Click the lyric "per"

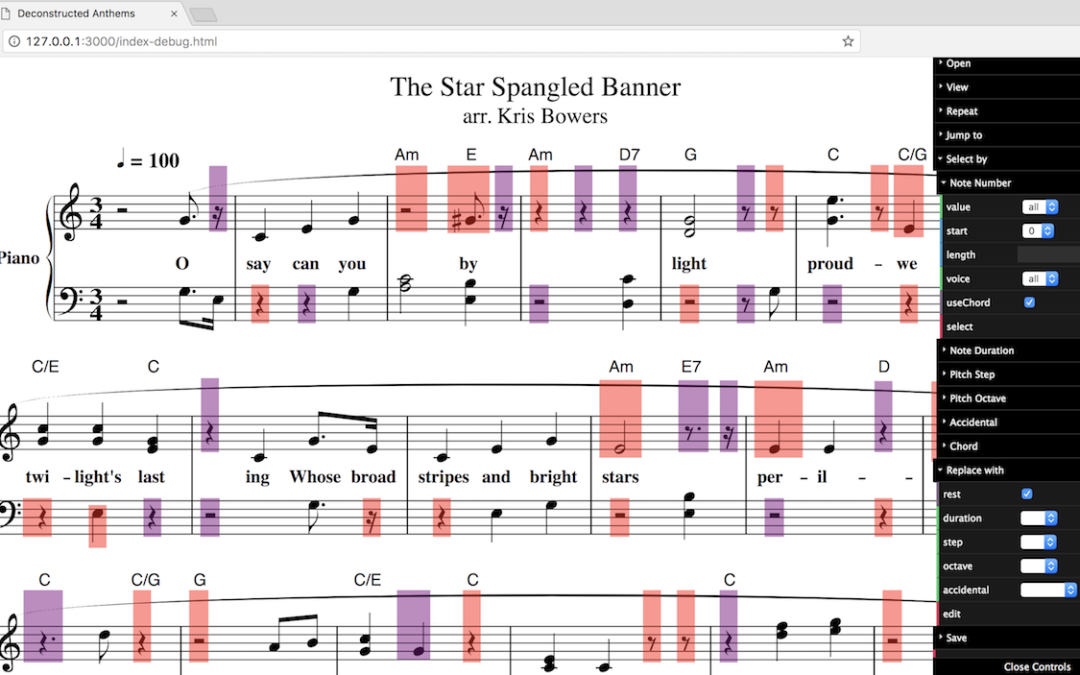tap(769, 478)
